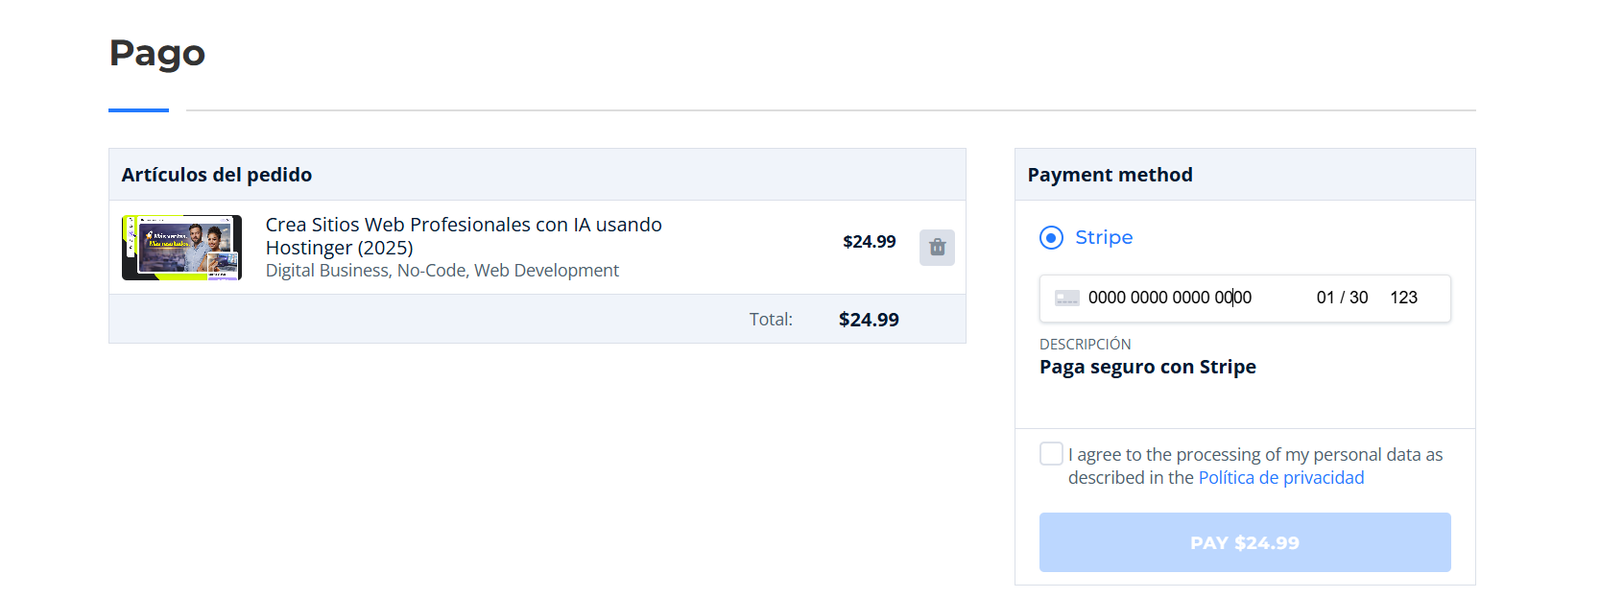Viewport: 1600px width, 599px height.
Task: Click the No-Code category
Action: pyautogui.click(x=430, y=271)
